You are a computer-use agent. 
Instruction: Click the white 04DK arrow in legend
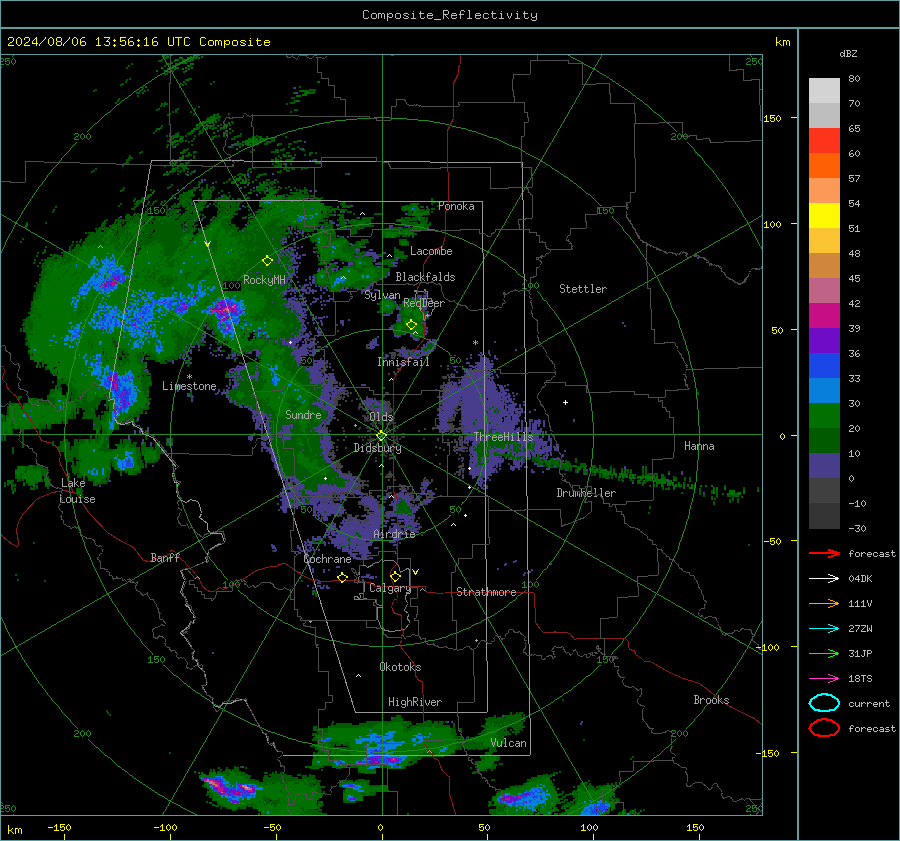[x=824, y=578]
